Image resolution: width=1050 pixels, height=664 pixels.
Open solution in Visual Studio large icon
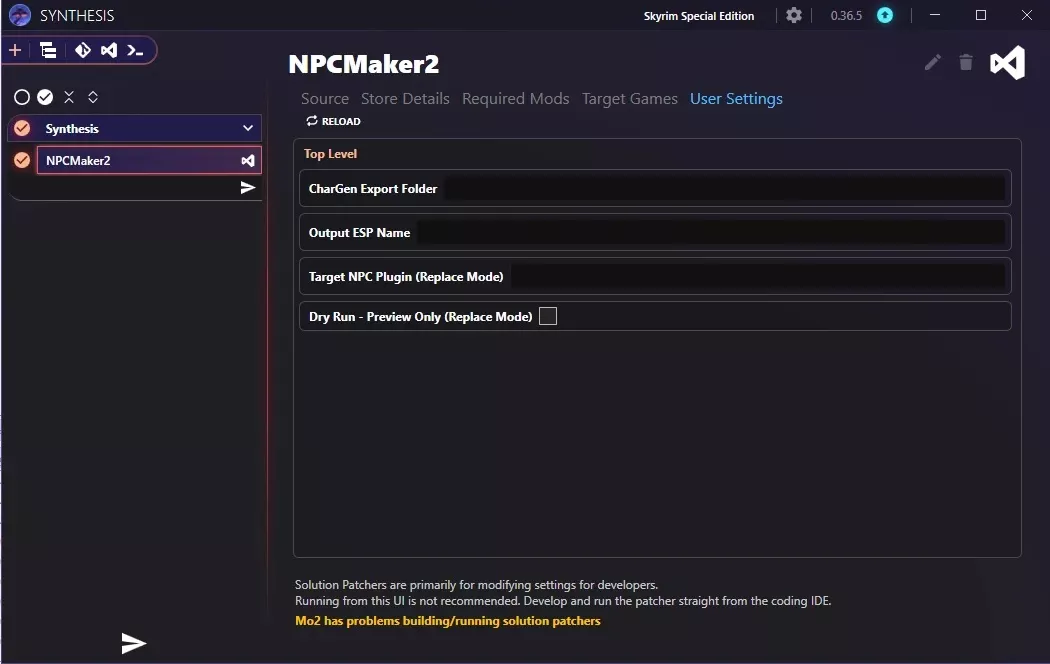(x=1007, y=63)
